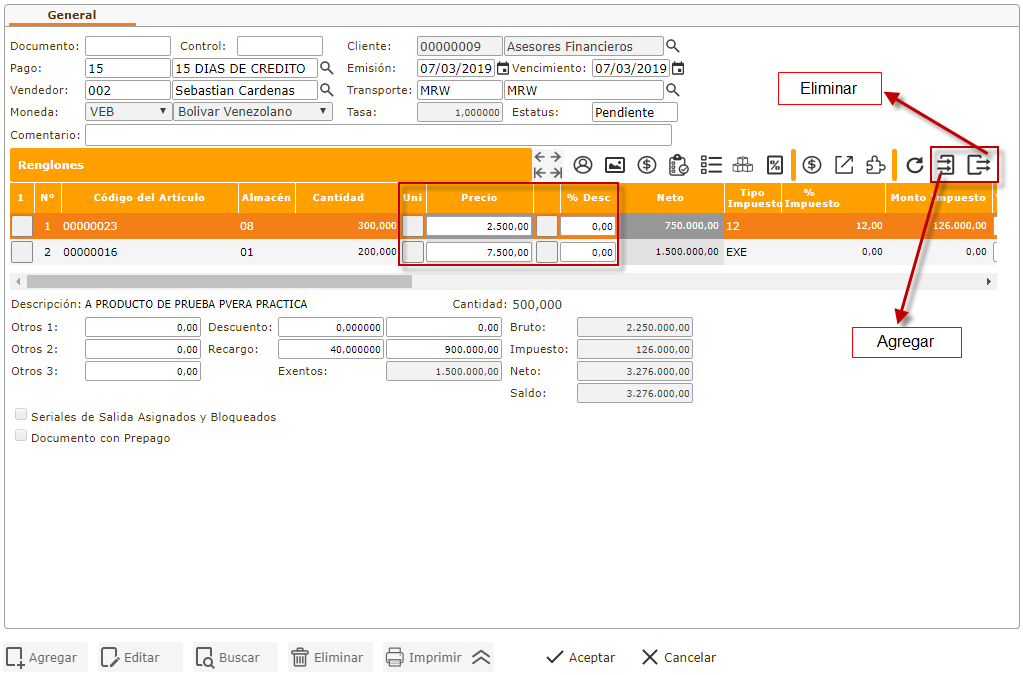This screenshot has width=1023, height=675.
Task: Search for Cliente with magnifier icon
Action: [x=673, y=46]
